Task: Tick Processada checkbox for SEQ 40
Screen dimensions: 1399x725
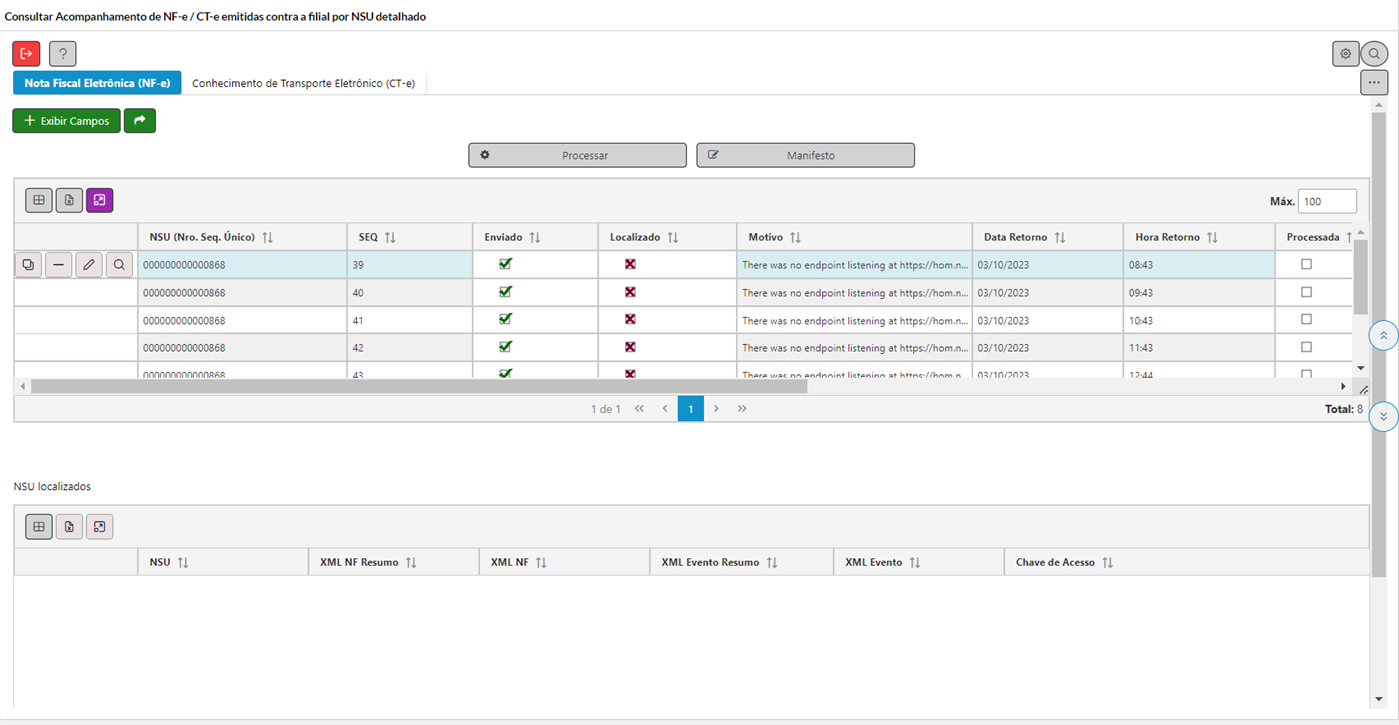Action: 1306,292
